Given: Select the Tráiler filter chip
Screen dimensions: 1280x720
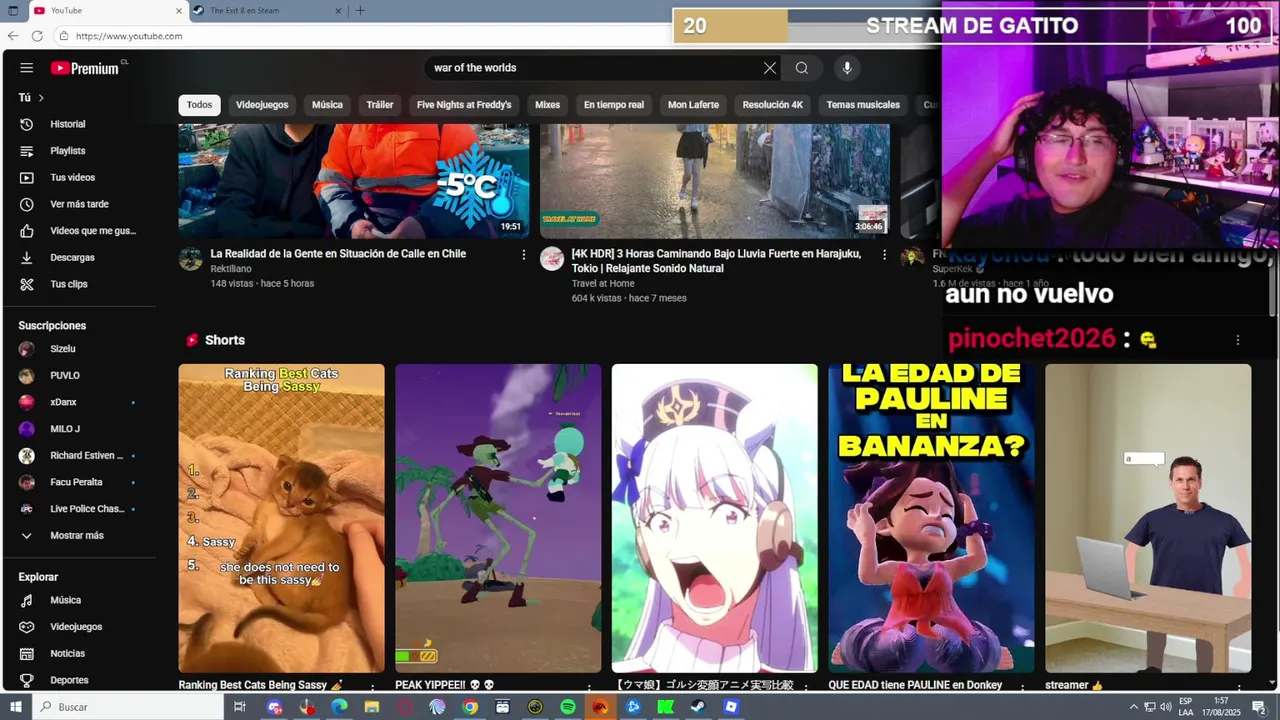Looking at the screenshot, I should (380, 105).
